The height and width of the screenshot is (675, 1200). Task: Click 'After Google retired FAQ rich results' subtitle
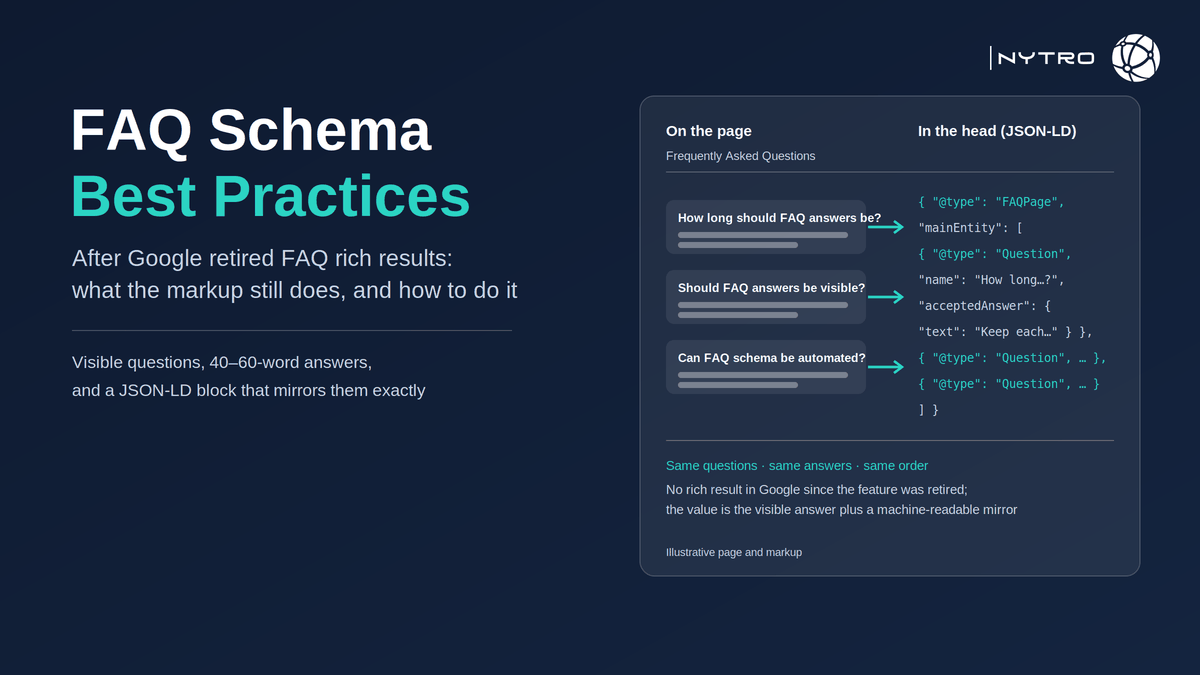click(x=263, y=258)
